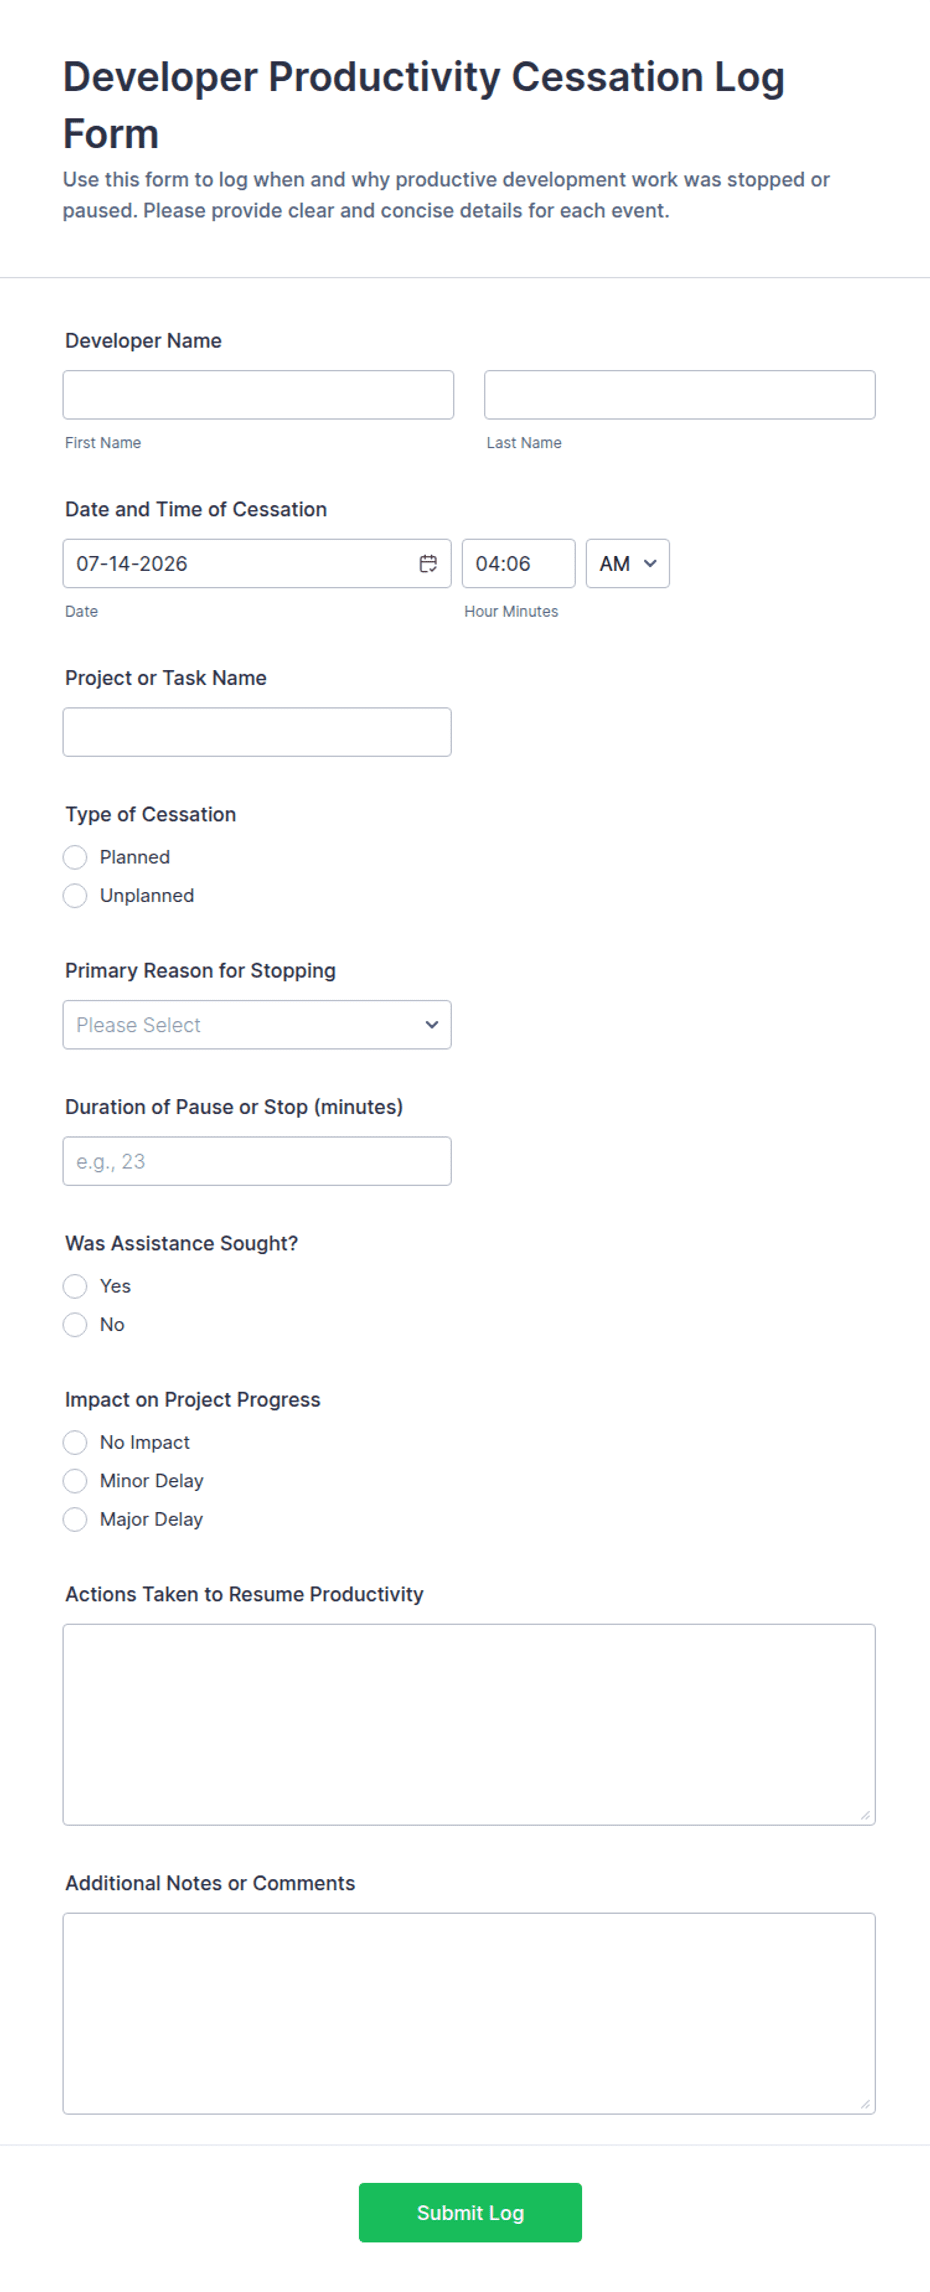Choose No for assistance sought

click(75, 1325)
